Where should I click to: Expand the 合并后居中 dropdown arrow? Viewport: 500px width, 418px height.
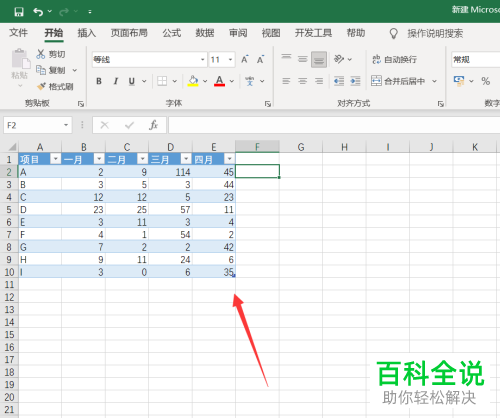(434, 81)
